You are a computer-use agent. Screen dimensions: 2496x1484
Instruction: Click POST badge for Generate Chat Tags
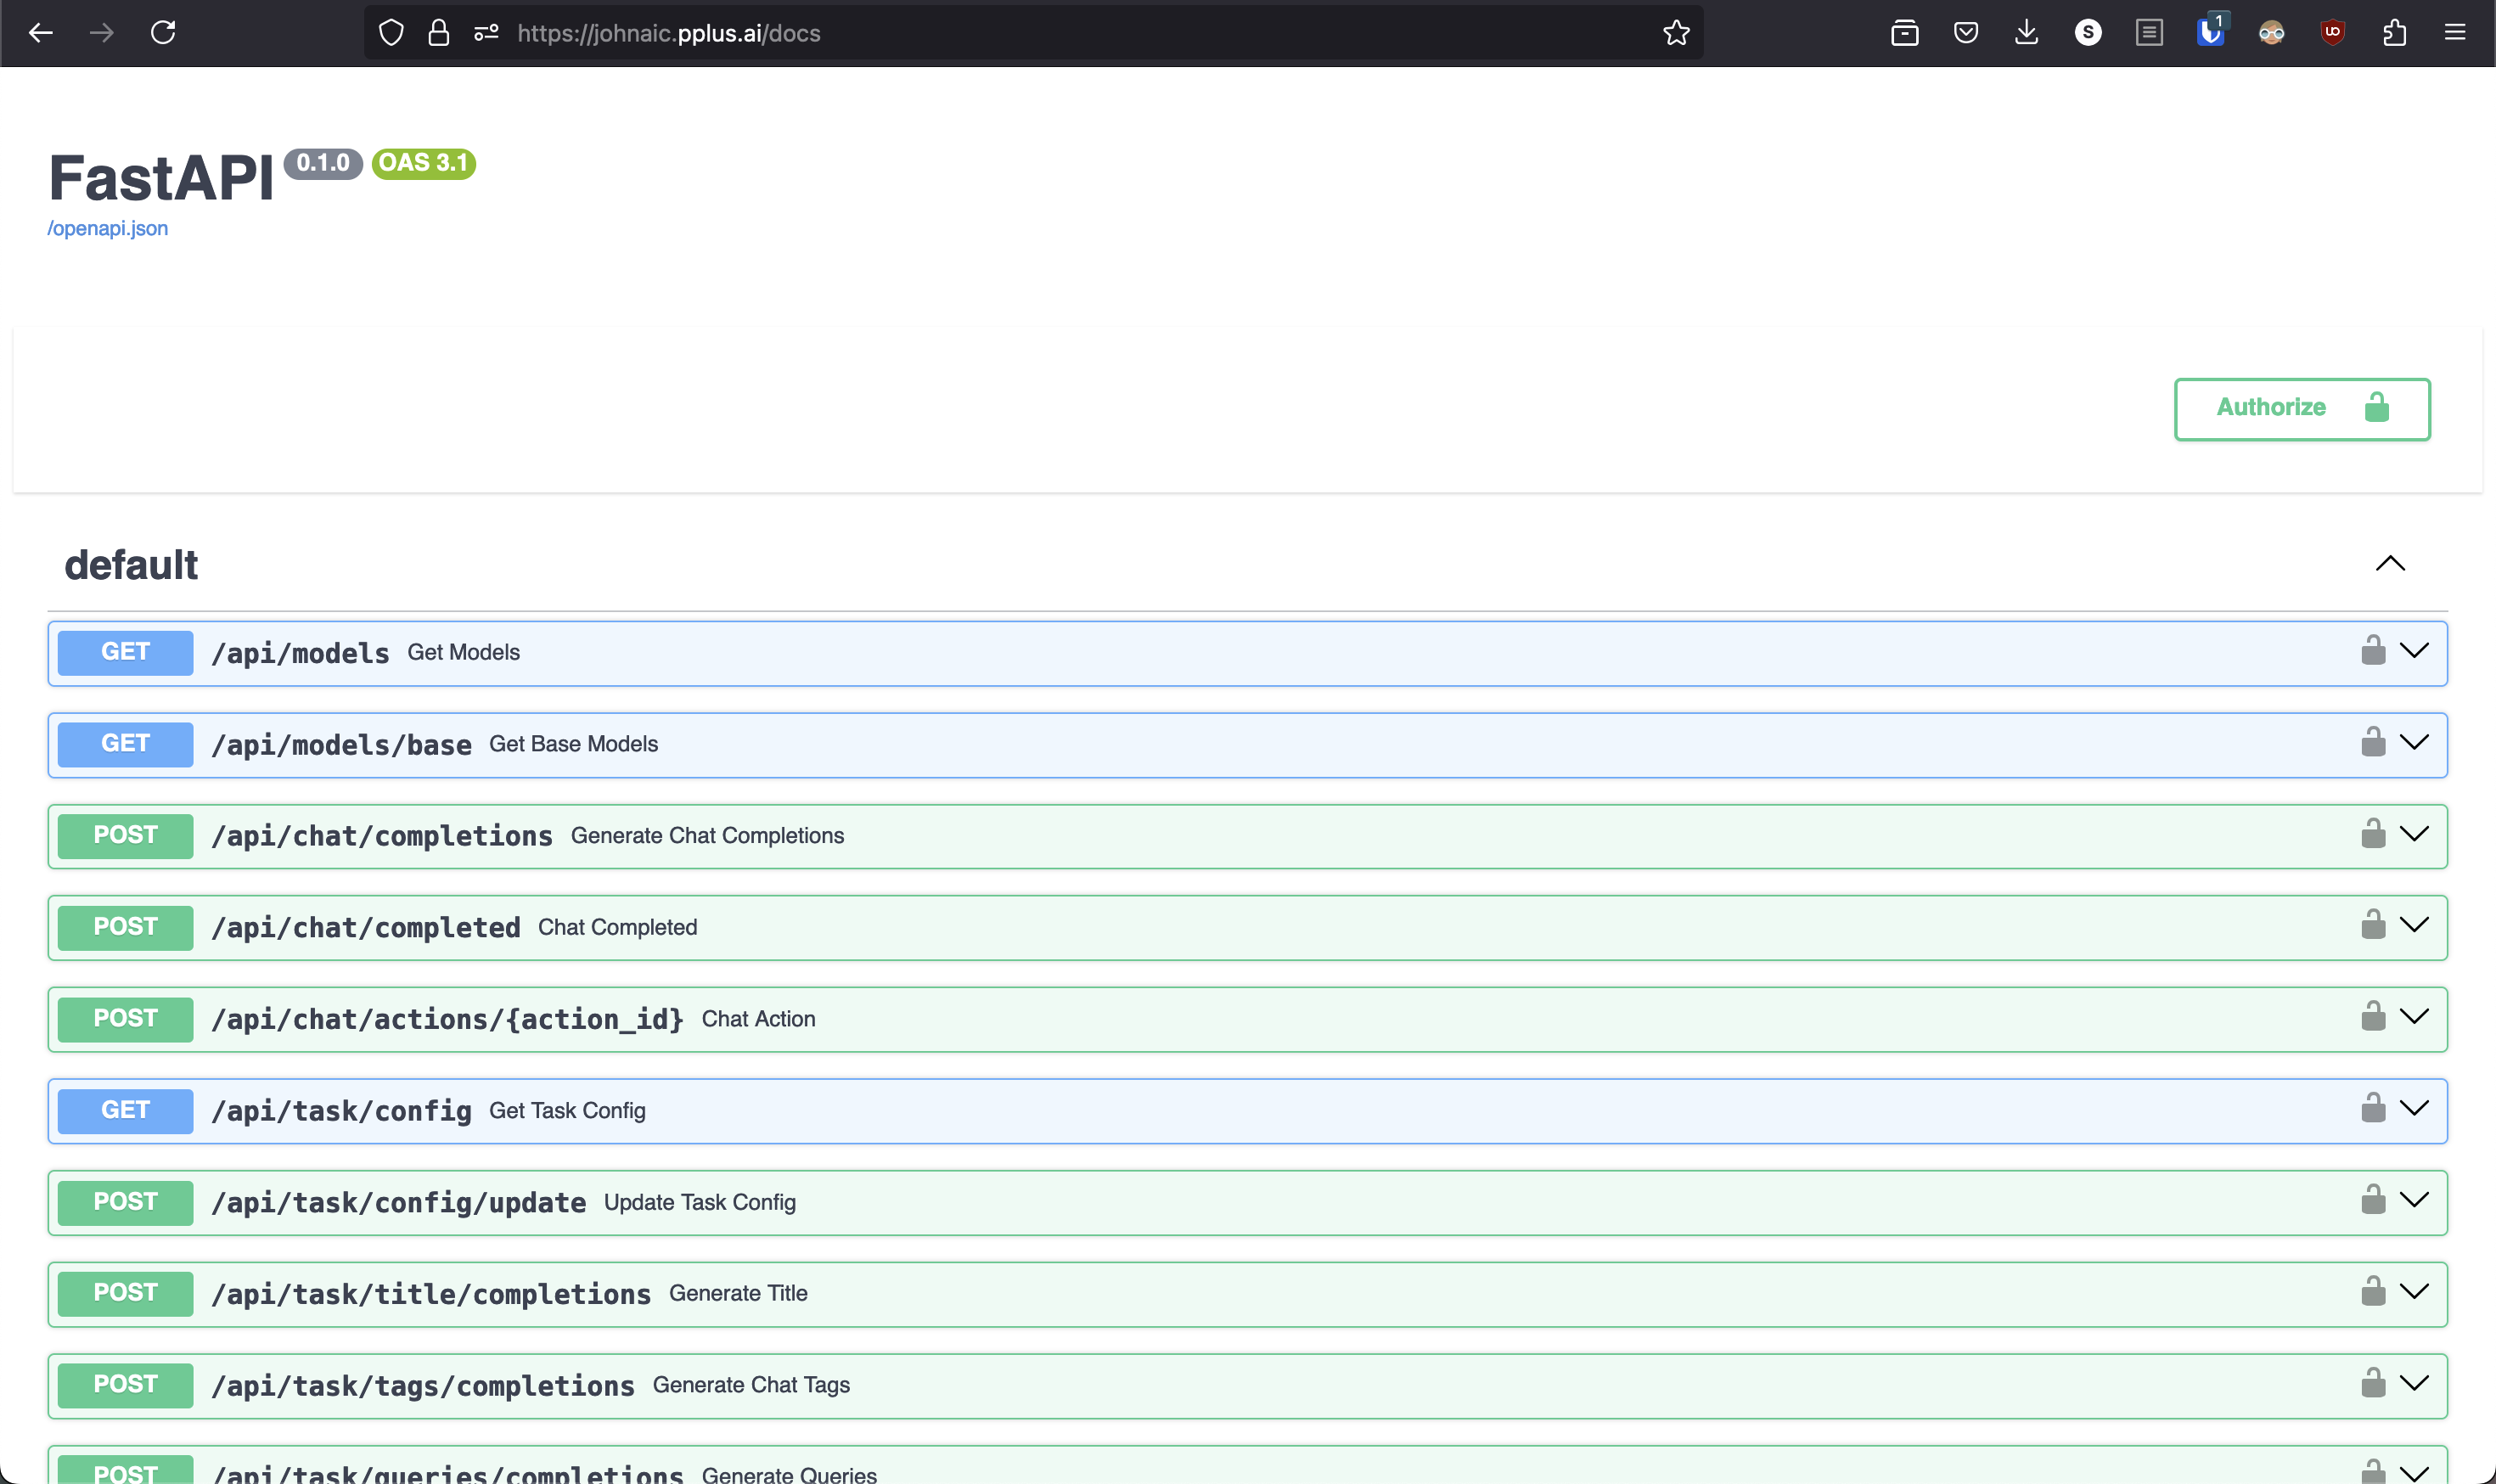(x=125, y=1385)
